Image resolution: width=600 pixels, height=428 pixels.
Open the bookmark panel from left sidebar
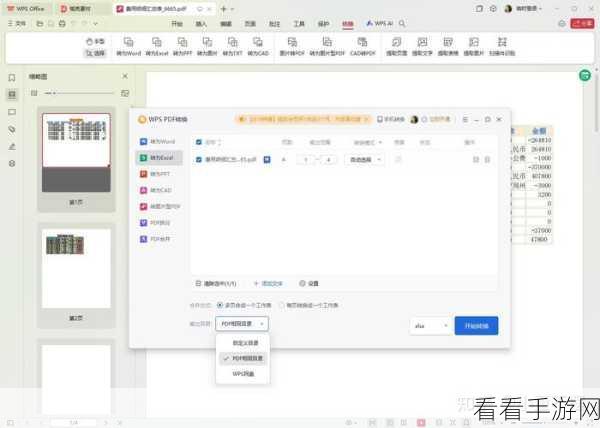[12, 78]
